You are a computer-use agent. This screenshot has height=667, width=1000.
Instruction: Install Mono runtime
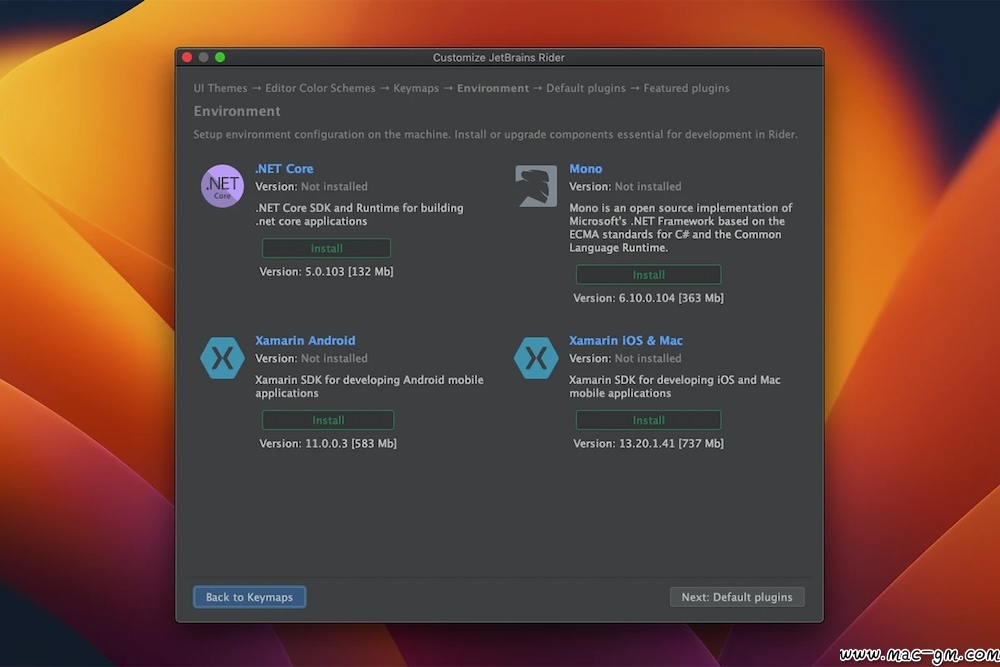648,275
